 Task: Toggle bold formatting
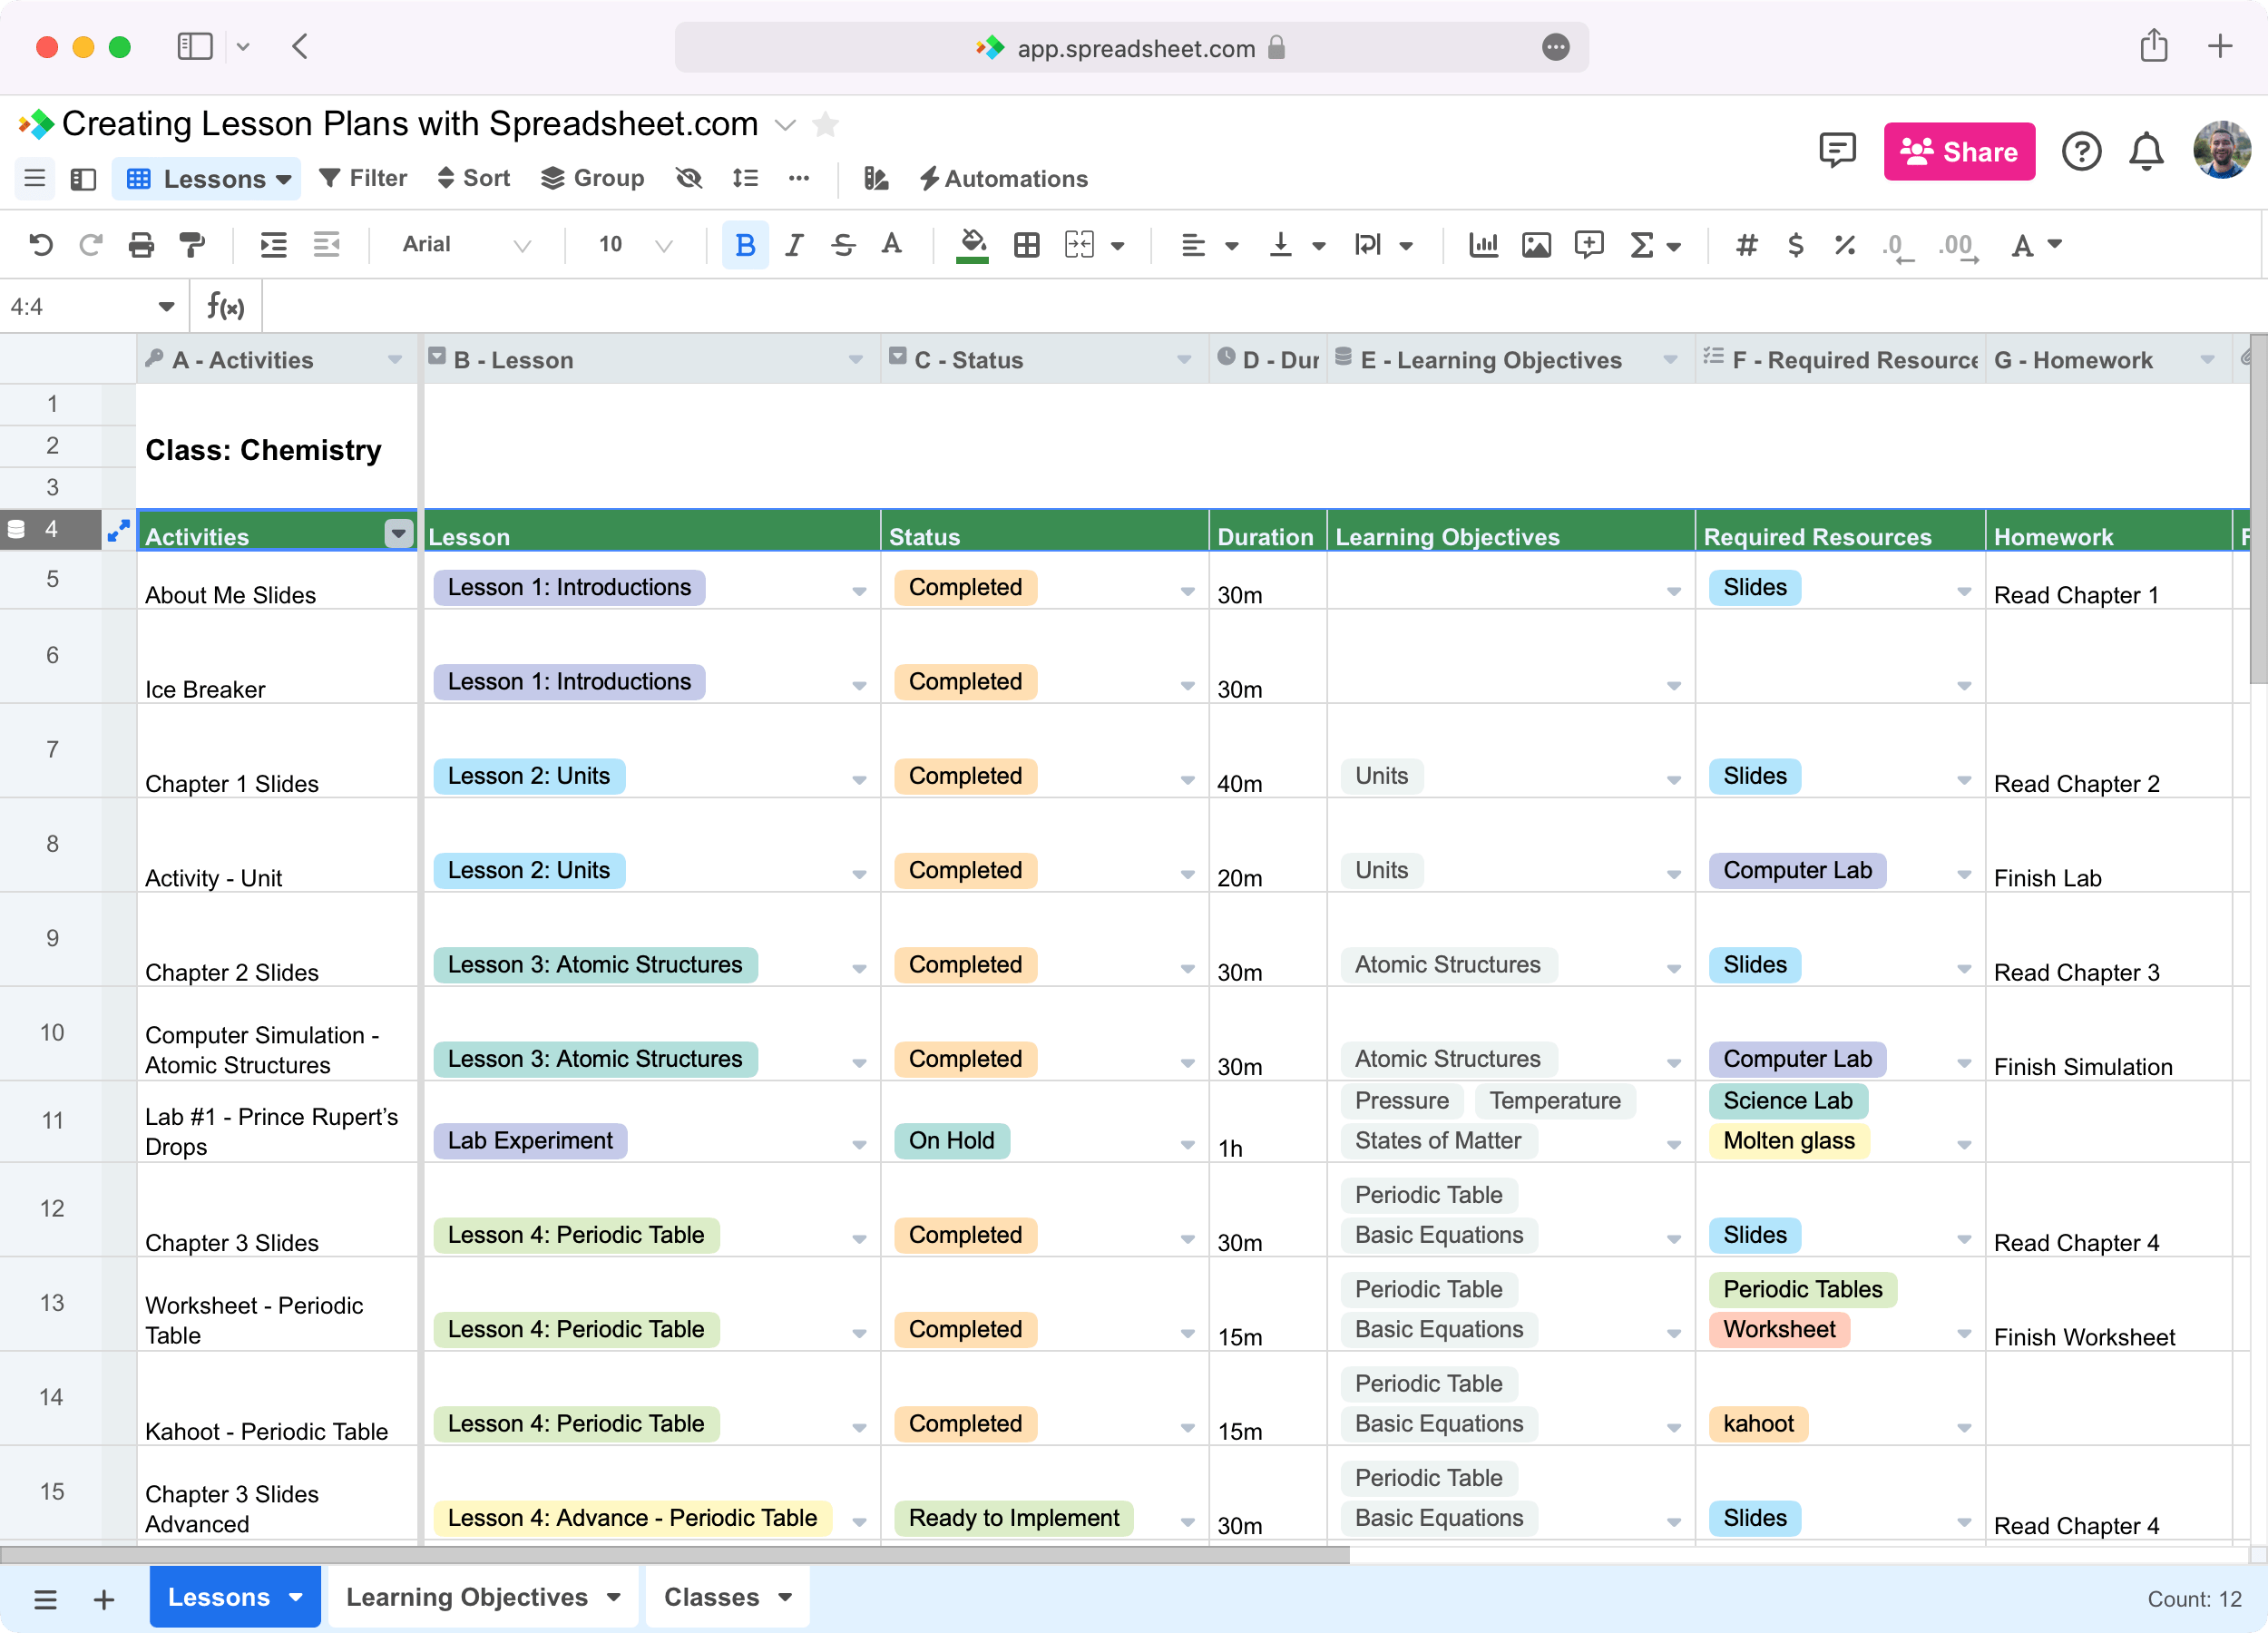[x=744, y=244]
